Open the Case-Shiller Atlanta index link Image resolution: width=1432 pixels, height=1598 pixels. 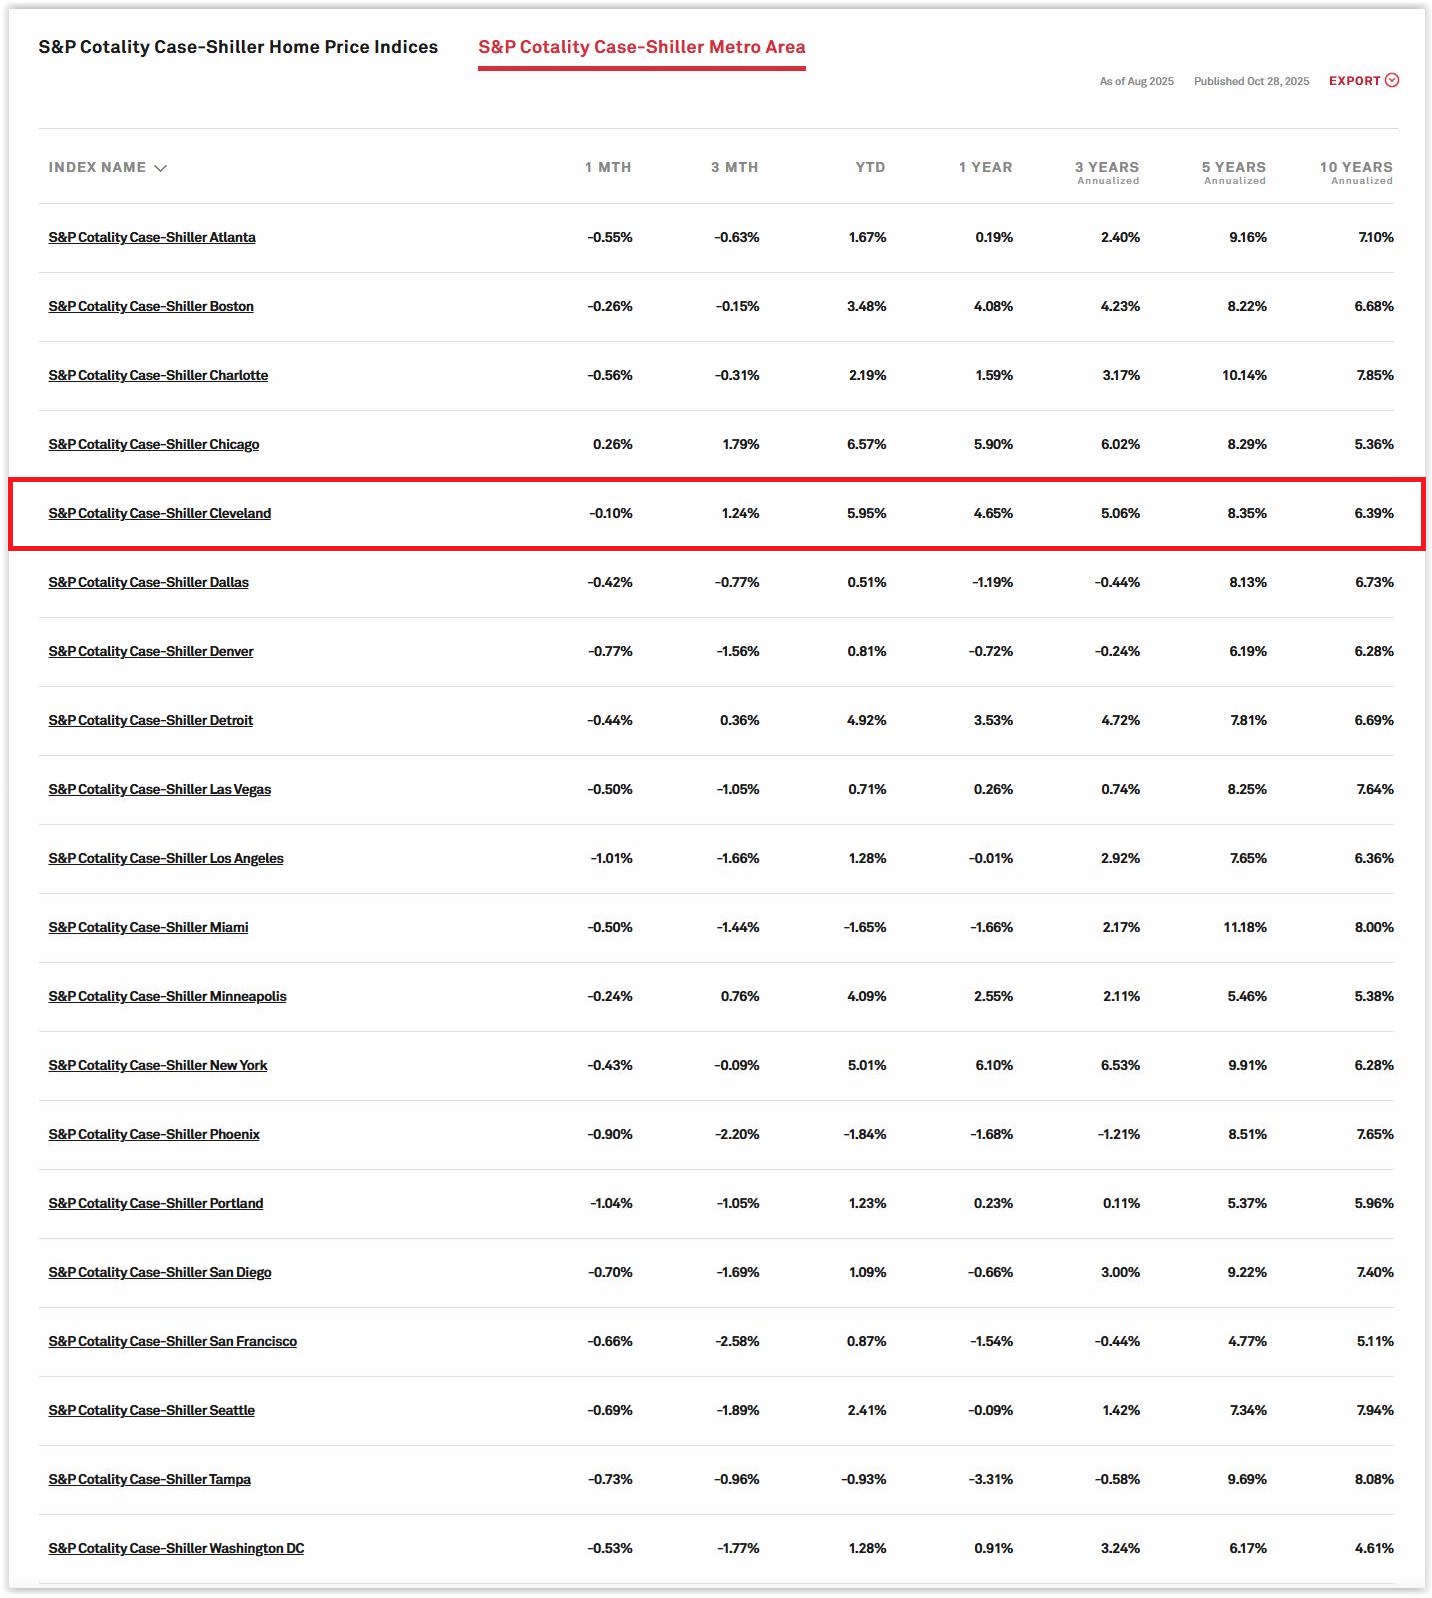pos(152,237)
